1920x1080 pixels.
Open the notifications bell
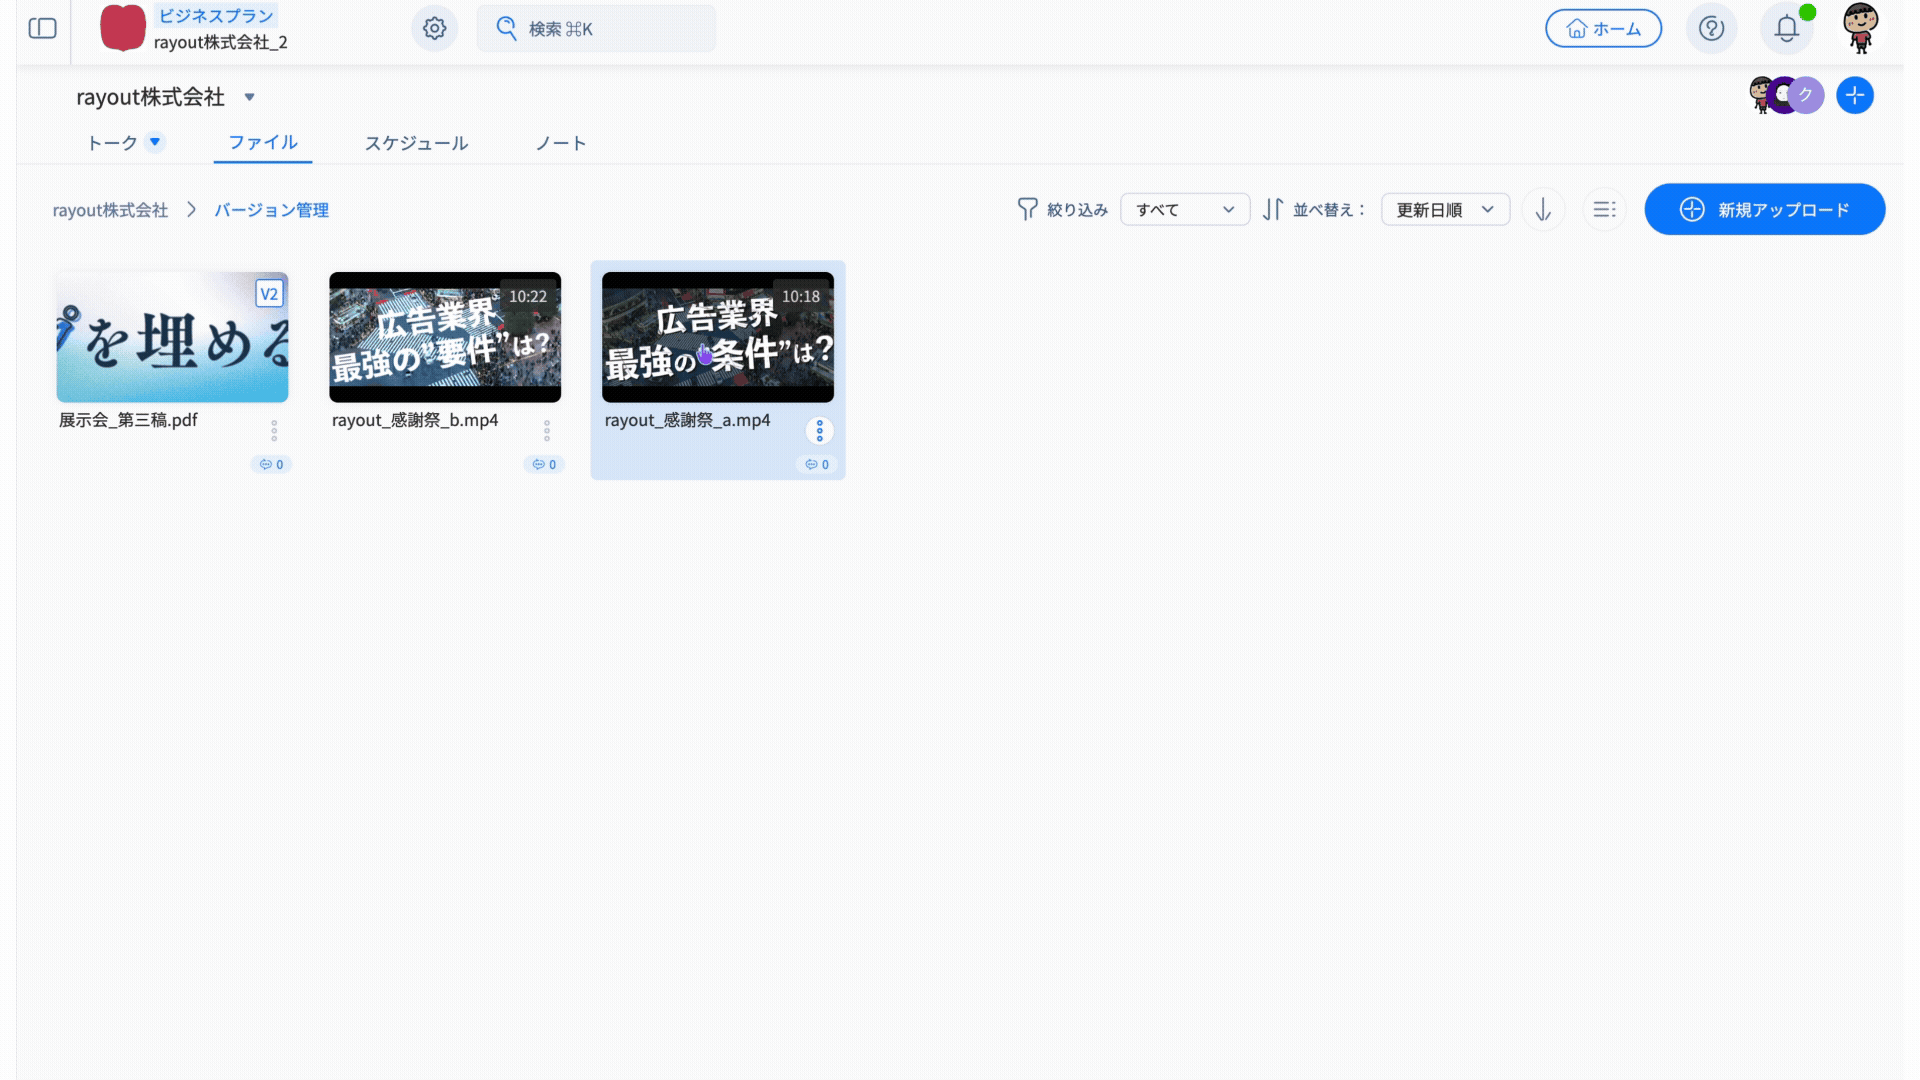pyautogui.click(x=1787, y=28)
